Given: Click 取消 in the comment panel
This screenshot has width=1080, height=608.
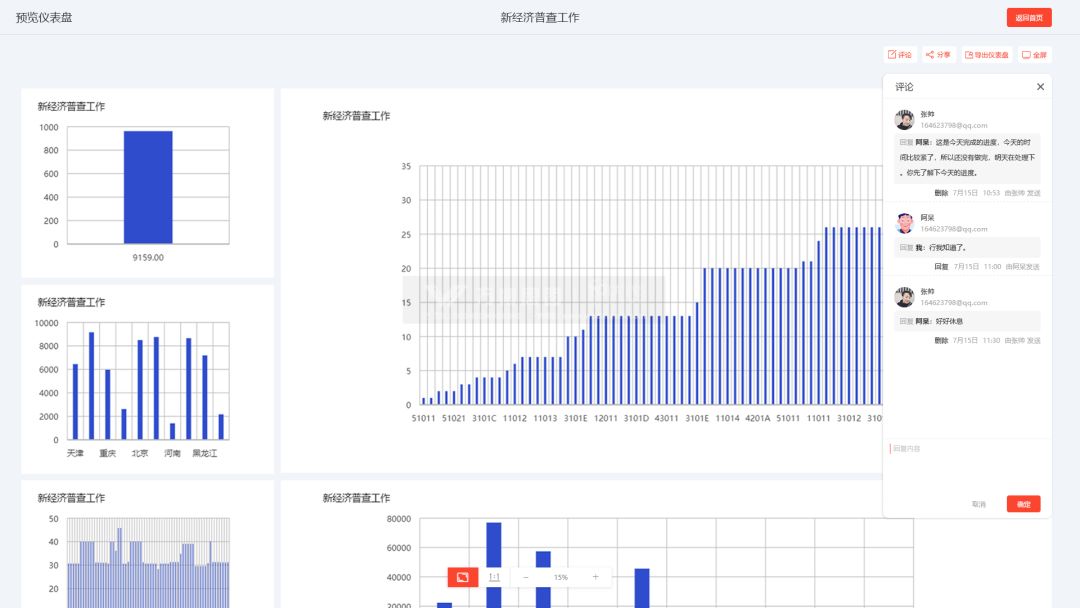Looking at the screenshot, I should coord(979,504).
